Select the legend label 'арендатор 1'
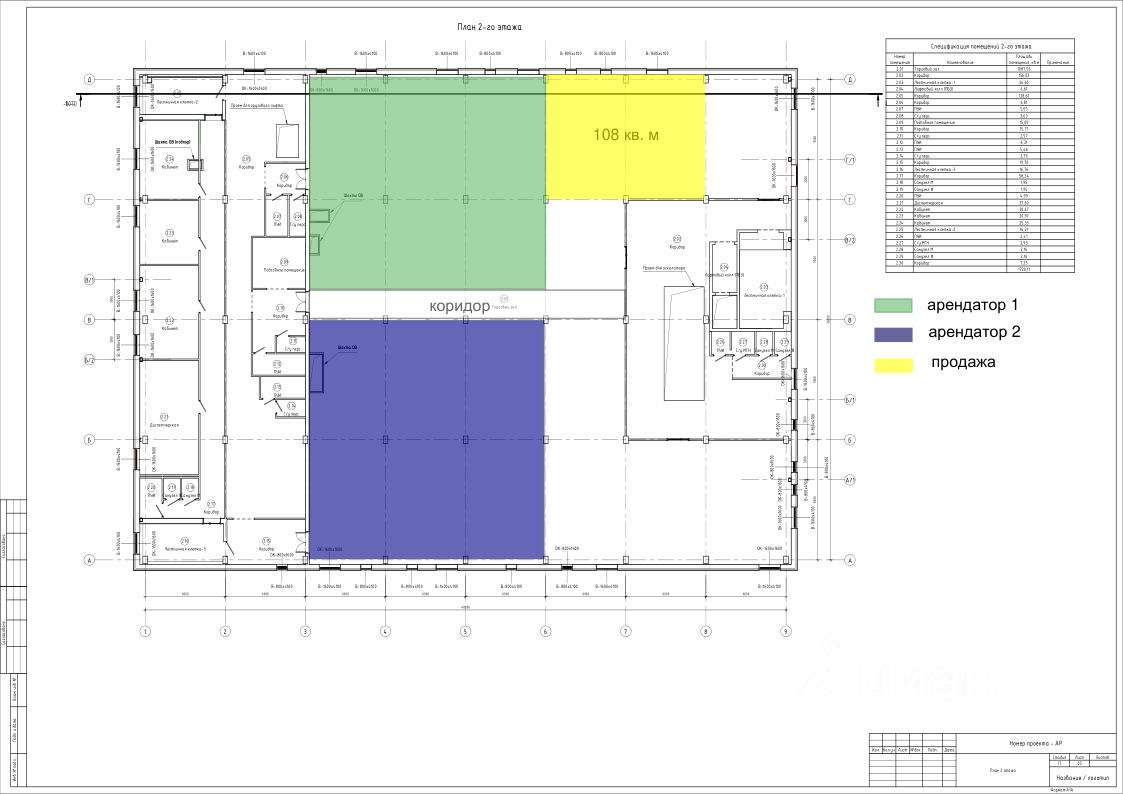This screenshot has width=1123, height=794. click(972, 305)
